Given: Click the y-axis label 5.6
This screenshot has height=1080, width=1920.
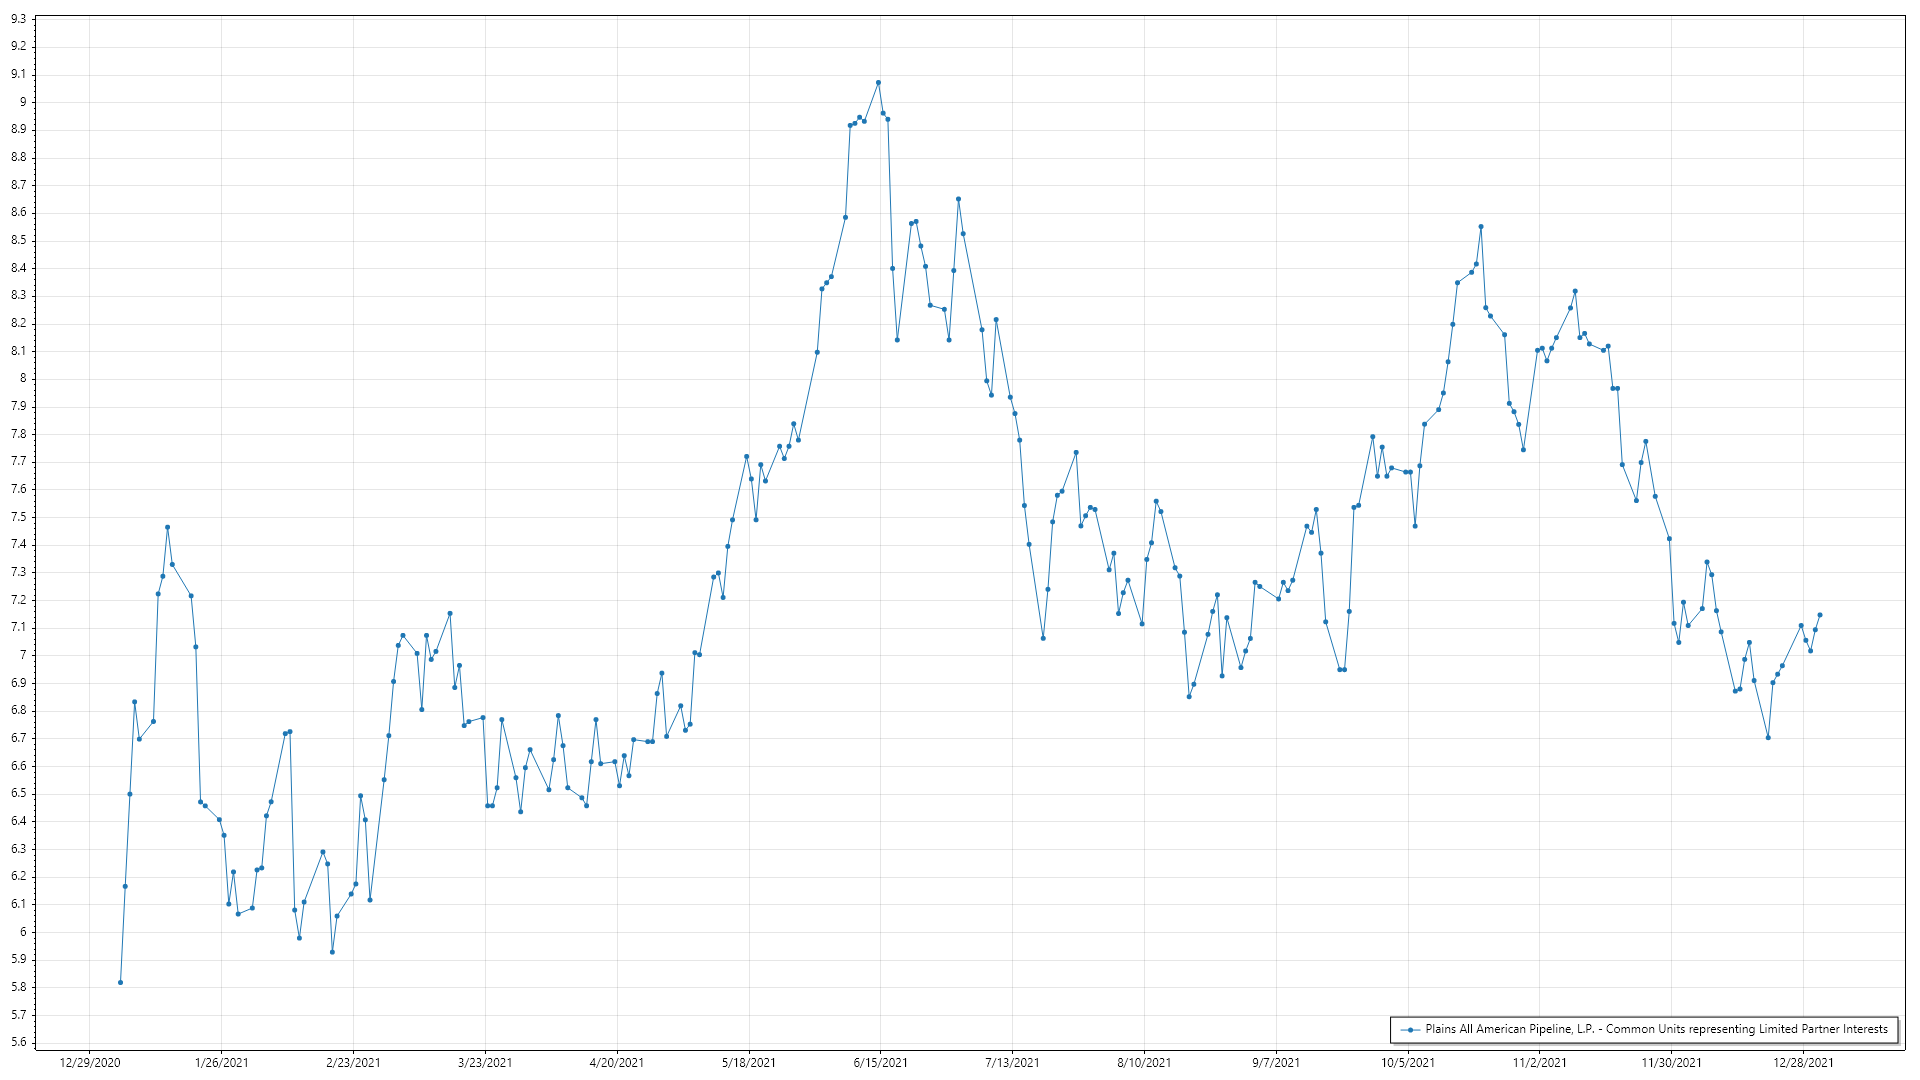Looking at the screenshot, I should [18, 1042].
